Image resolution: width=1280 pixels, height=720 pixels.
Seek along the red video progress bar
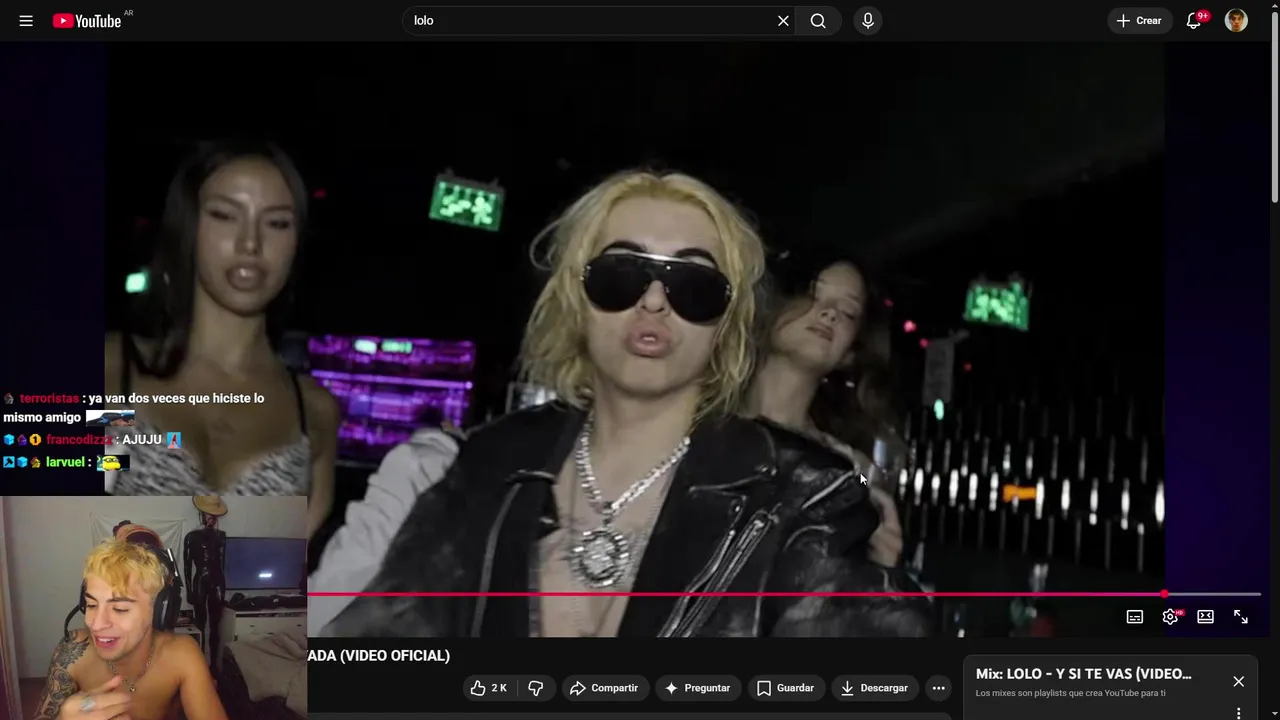point(784,594)
